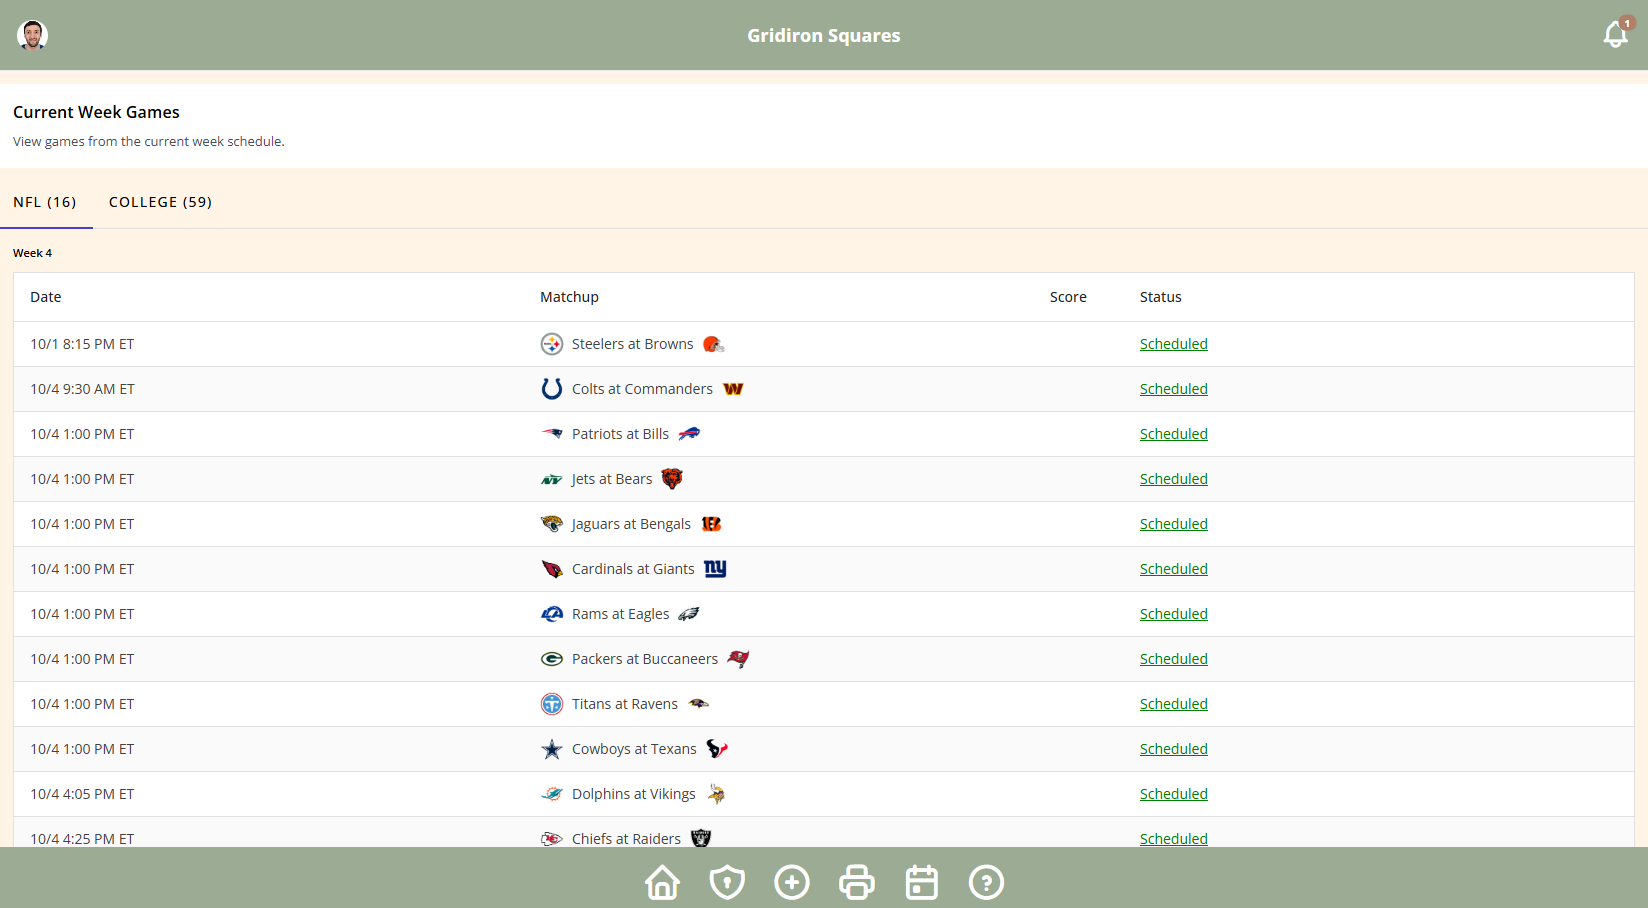
Task: Open the notifications bell
Action: (1616, 35)
